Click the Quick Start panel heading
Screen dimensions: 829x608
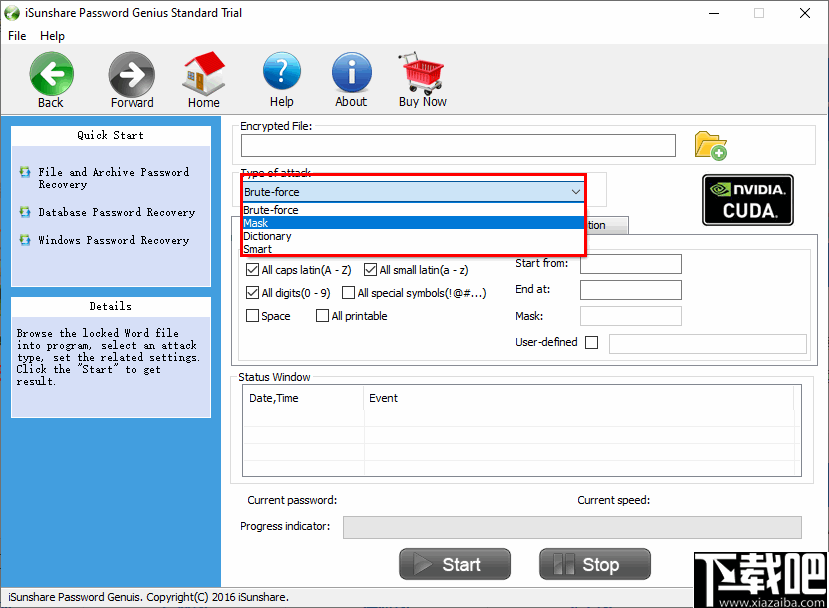[x=110, y=135]
